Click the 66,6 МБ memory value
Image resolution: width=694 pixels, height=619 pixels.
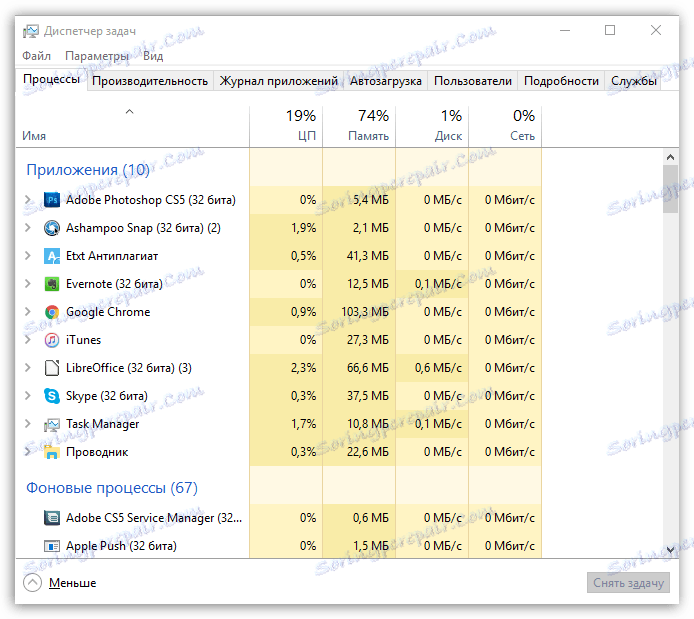coord(367,368)
